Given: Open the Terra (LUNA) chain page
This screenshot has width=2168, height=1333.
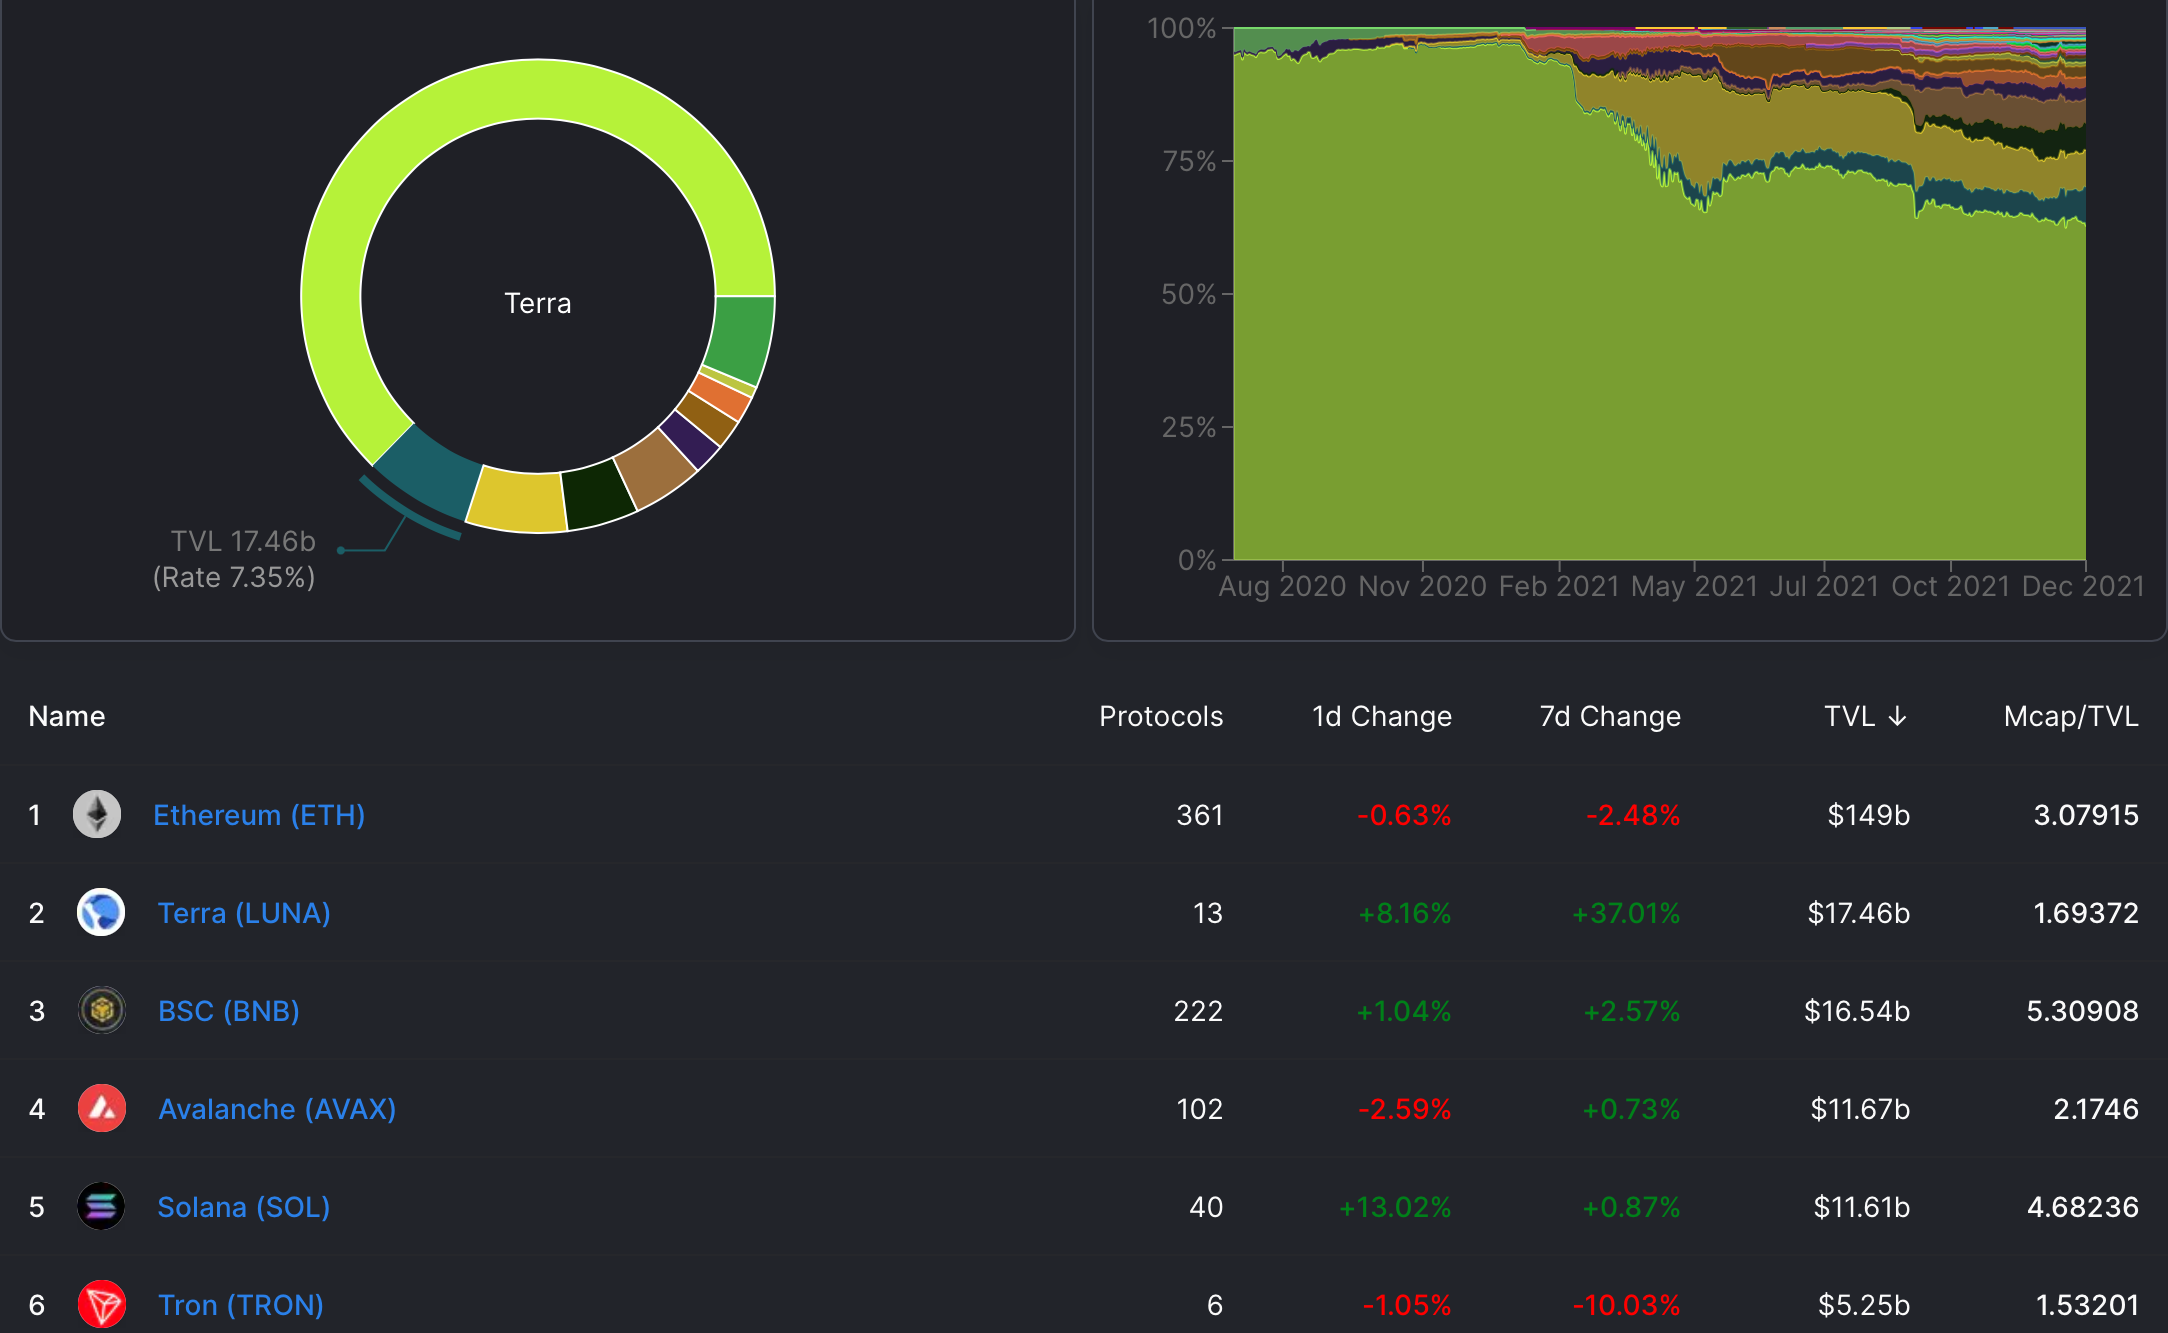Looking at the screenshot, I should 243,913.
